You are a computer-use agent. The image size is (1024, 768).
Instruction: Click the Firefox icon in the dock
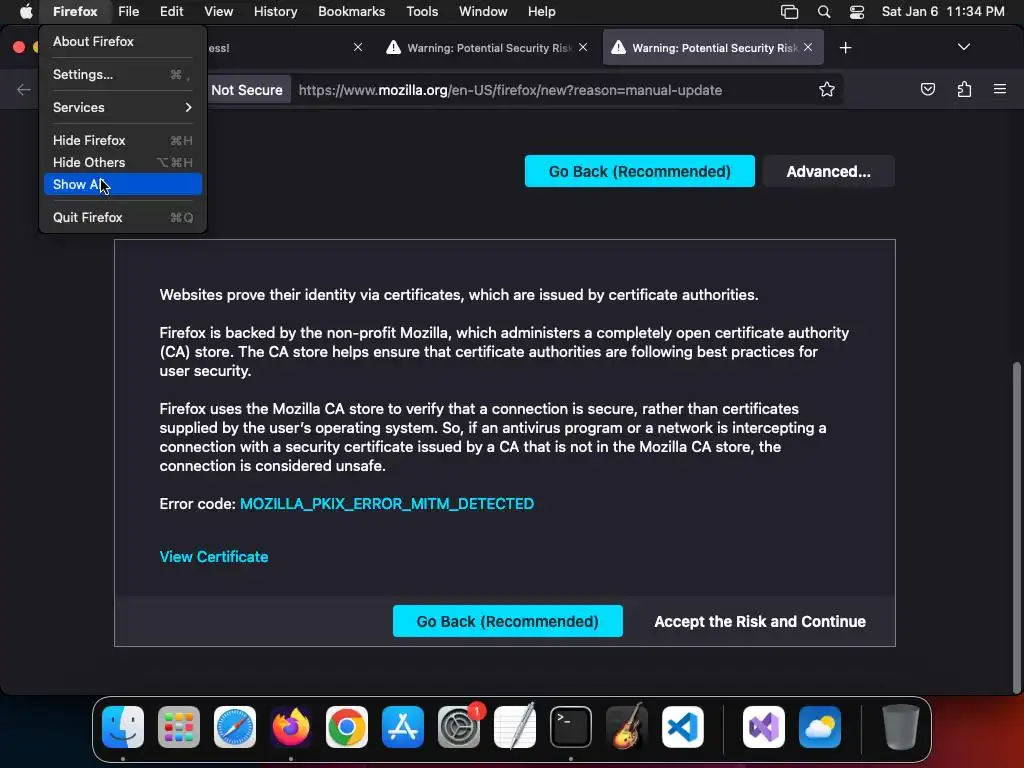pyautogui.click(x=291, y=727)
